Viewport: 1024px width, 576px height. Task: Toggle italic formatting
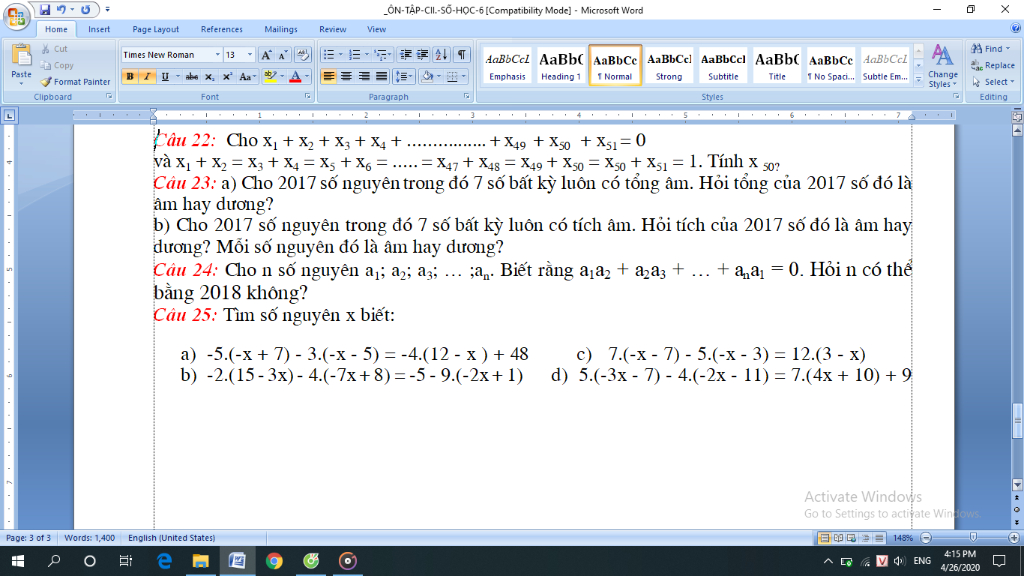coord(147,76)
